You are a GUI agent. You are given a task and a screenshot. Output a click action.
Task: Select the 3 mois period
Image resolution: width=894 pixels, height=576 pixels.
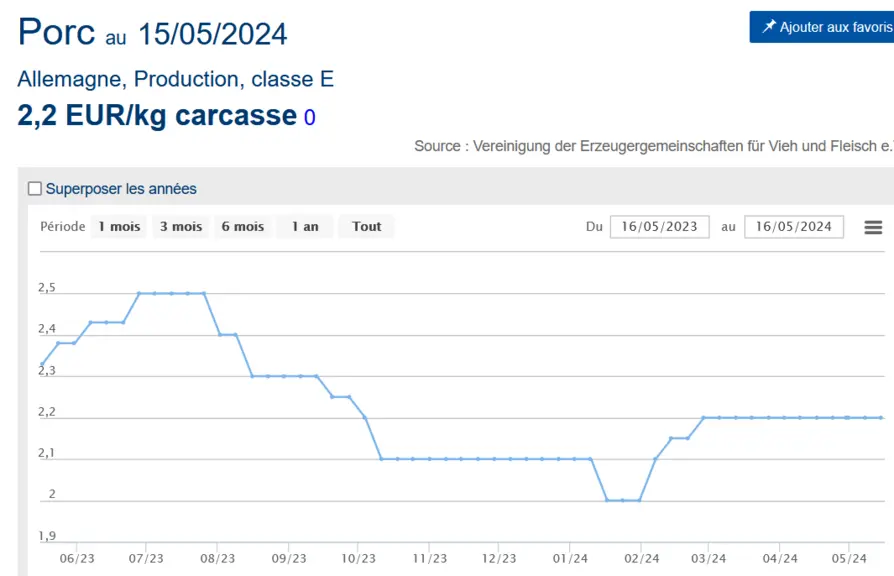point(181,226)
